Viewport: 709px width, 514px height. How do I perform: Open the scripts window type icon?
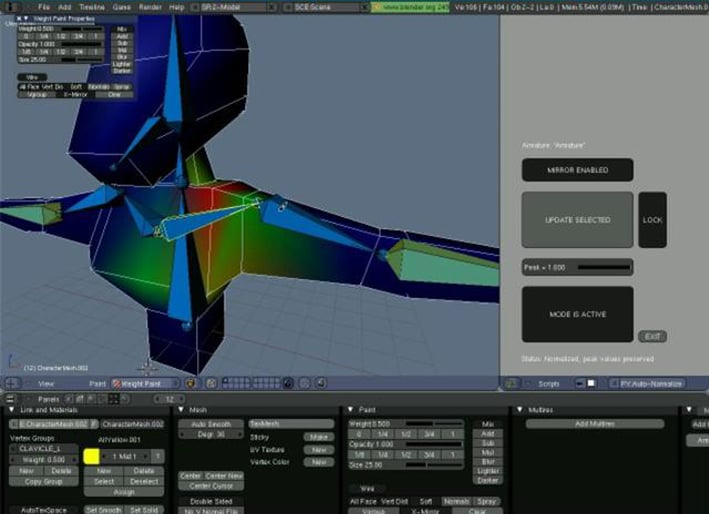[511, 383]
